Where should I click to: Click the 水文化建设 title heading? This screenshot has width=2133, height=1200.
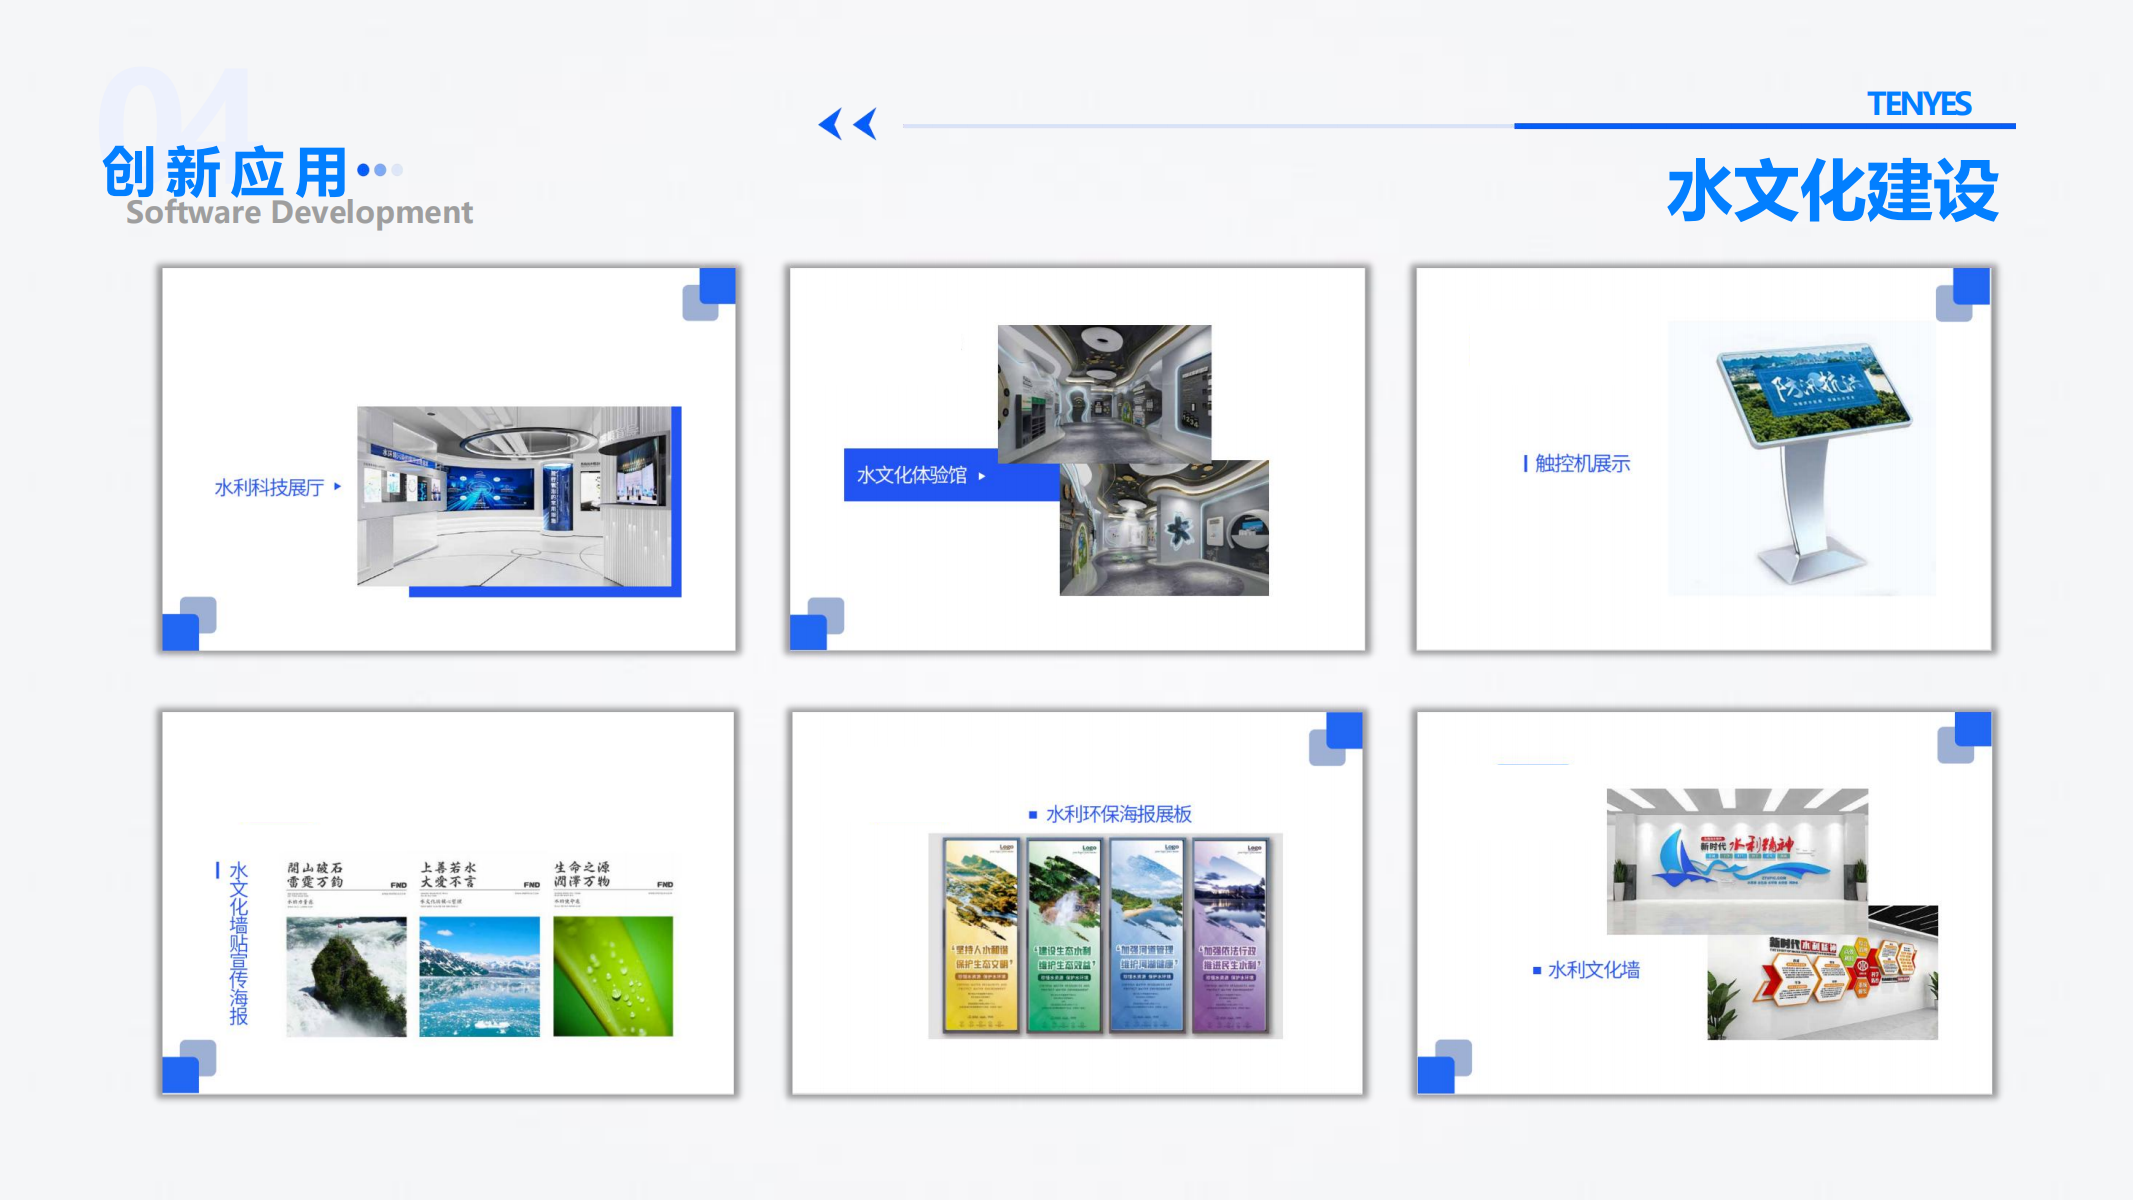[x=1831, y=189]
